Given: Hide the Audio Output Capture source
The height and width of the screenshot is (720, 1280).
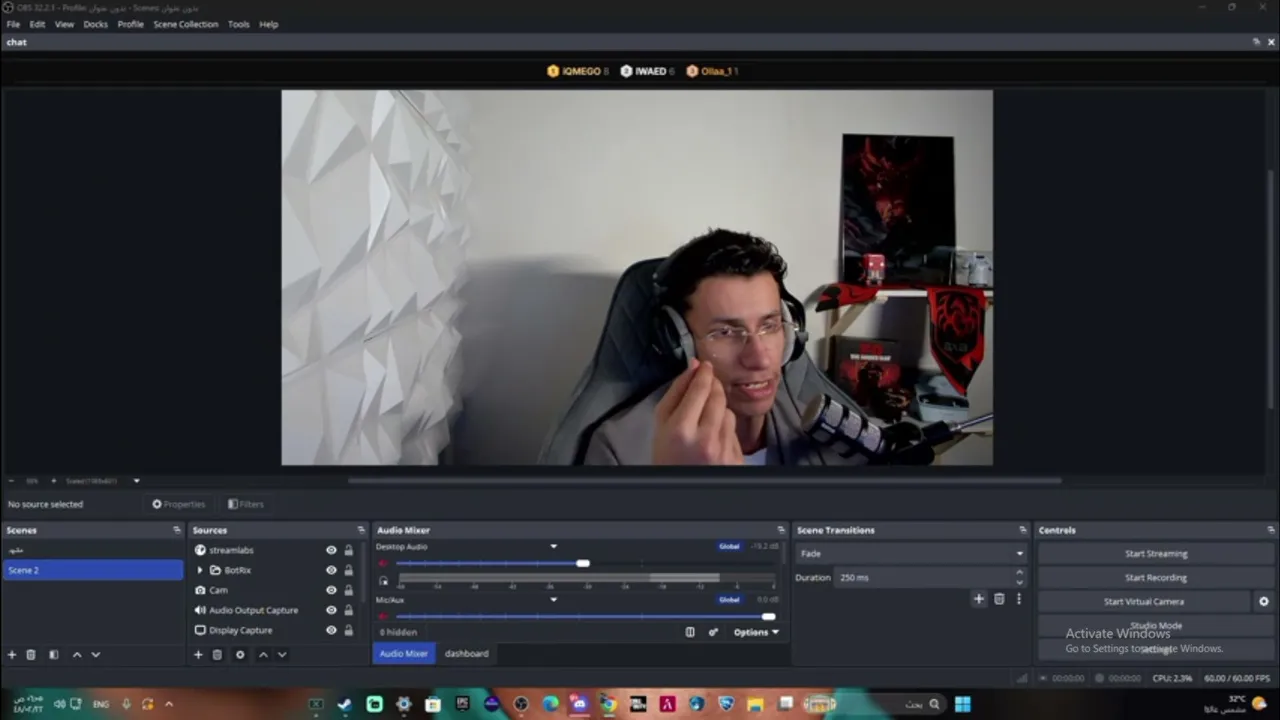Looking at the screenshot, I should [331, 610].
